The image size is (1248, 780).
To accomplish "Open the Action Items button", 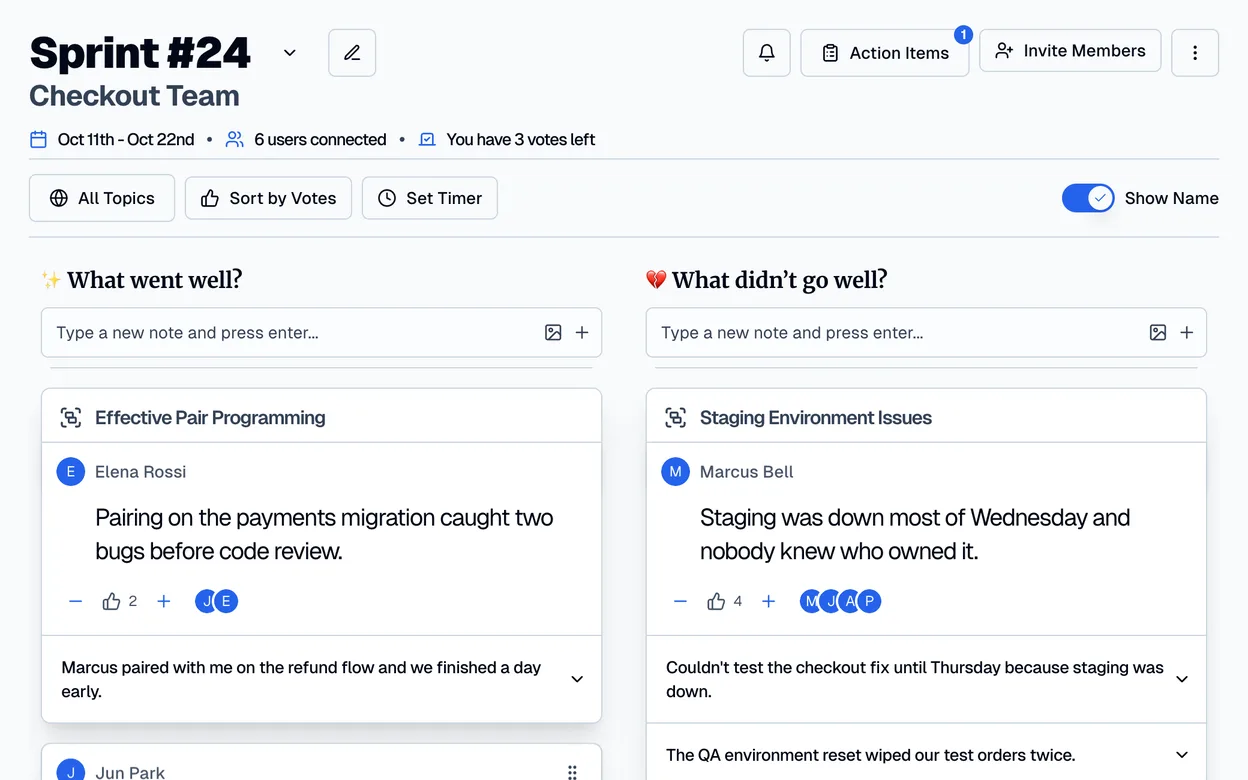I will [x=885, y=53].
